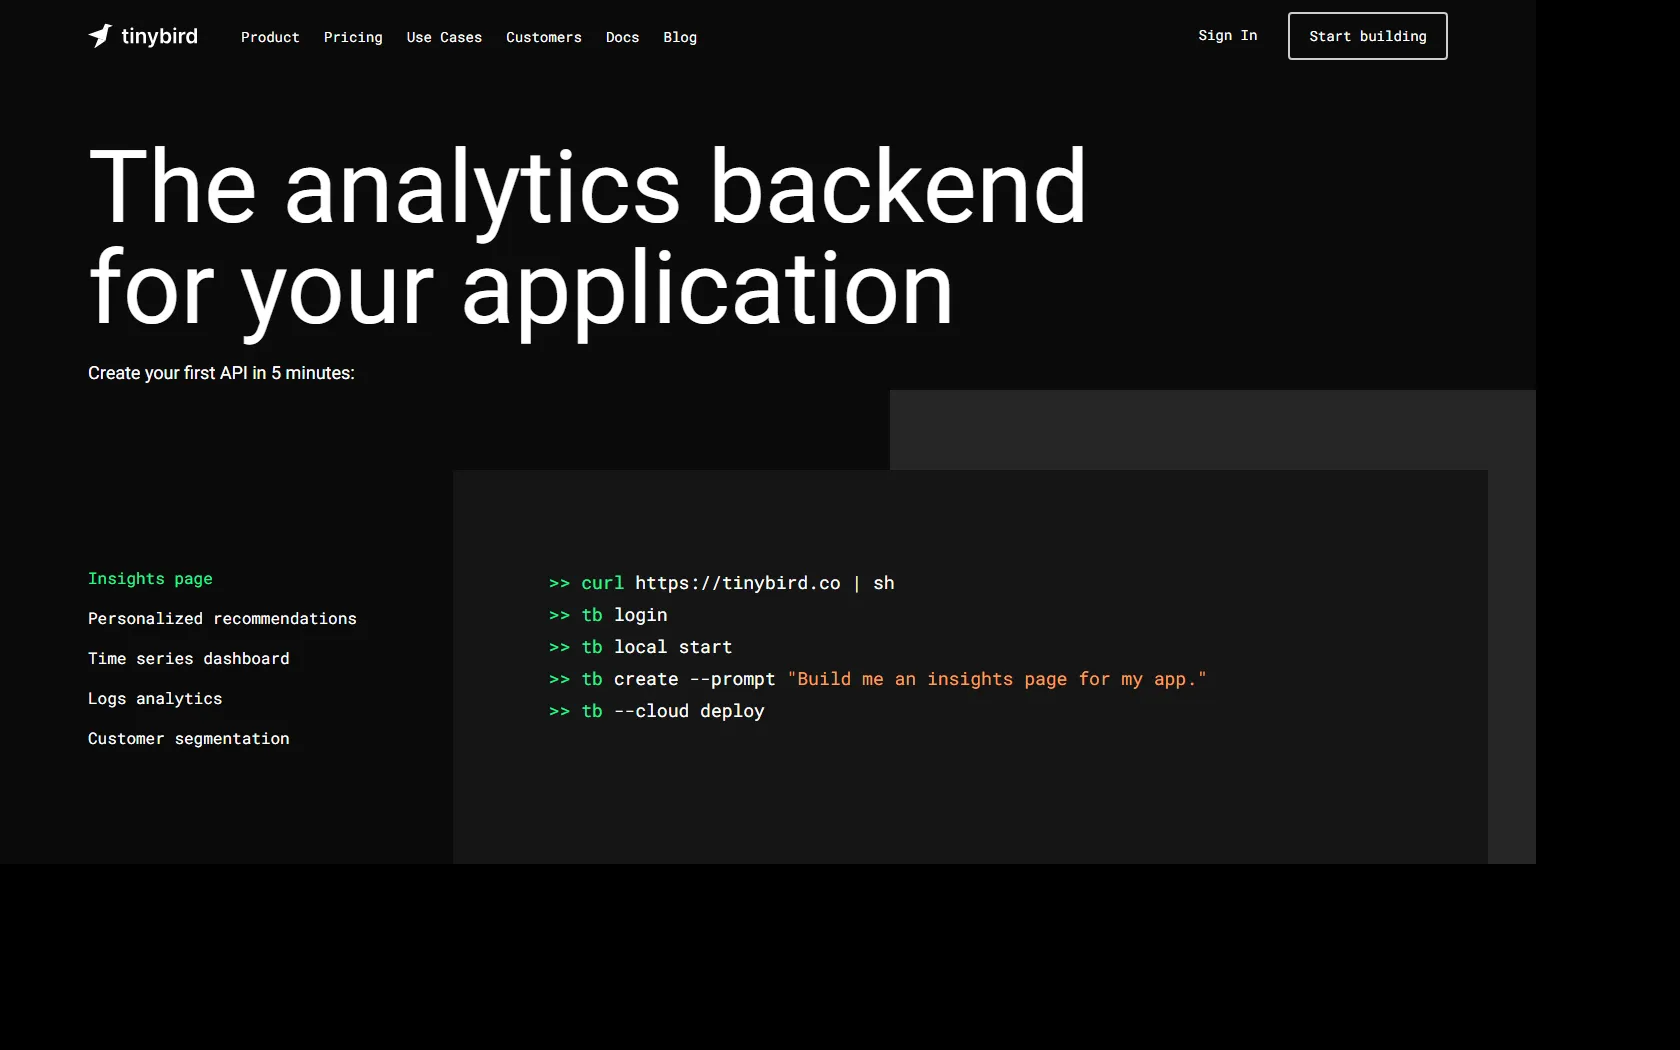
Task: Click the prompt string 'Build me an insights page'
Action: coord(997,679)
